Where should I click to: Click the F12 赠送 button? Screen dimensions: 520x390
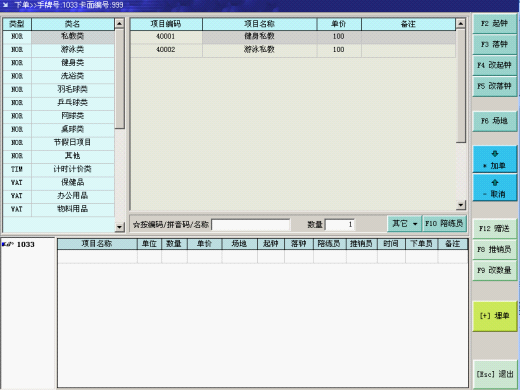tap(495, 229)
